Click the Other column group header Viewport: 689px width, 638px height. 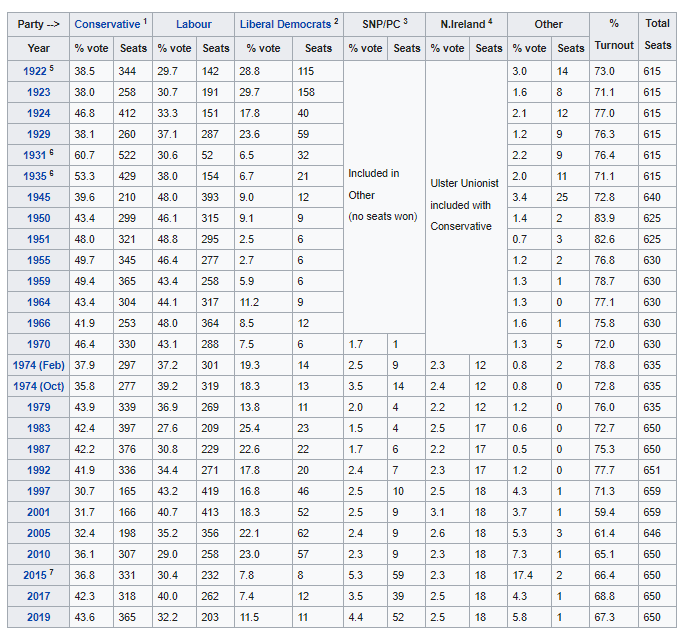(548, 25)
